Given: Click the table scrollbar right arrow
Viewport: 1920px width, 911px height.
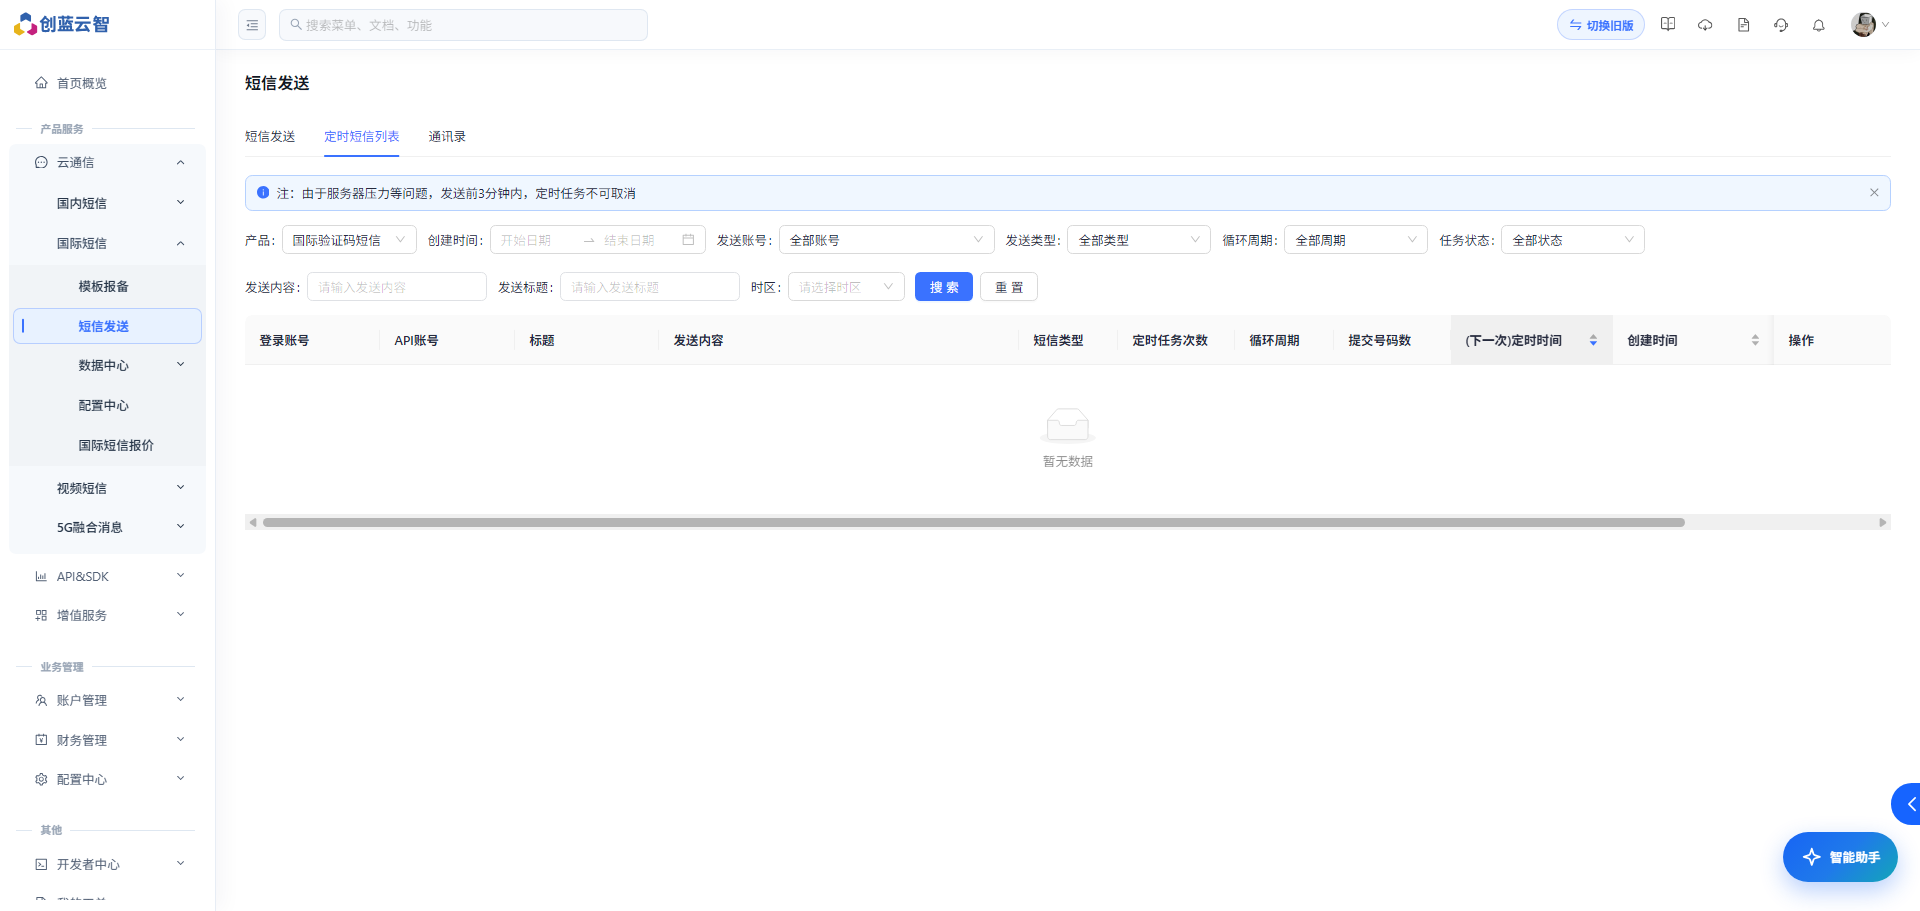Looking at the screenshot, I should [x=1883, y=522].
